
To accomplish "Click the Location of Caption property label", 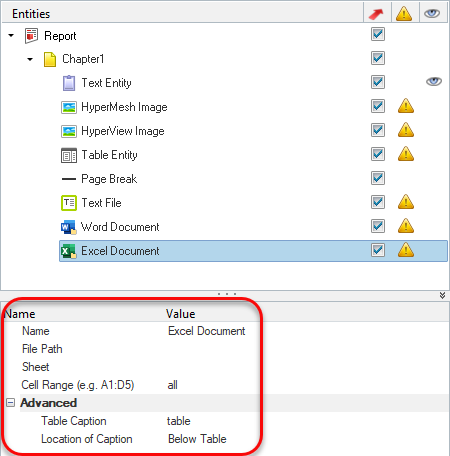I will (x=87, y=439).
